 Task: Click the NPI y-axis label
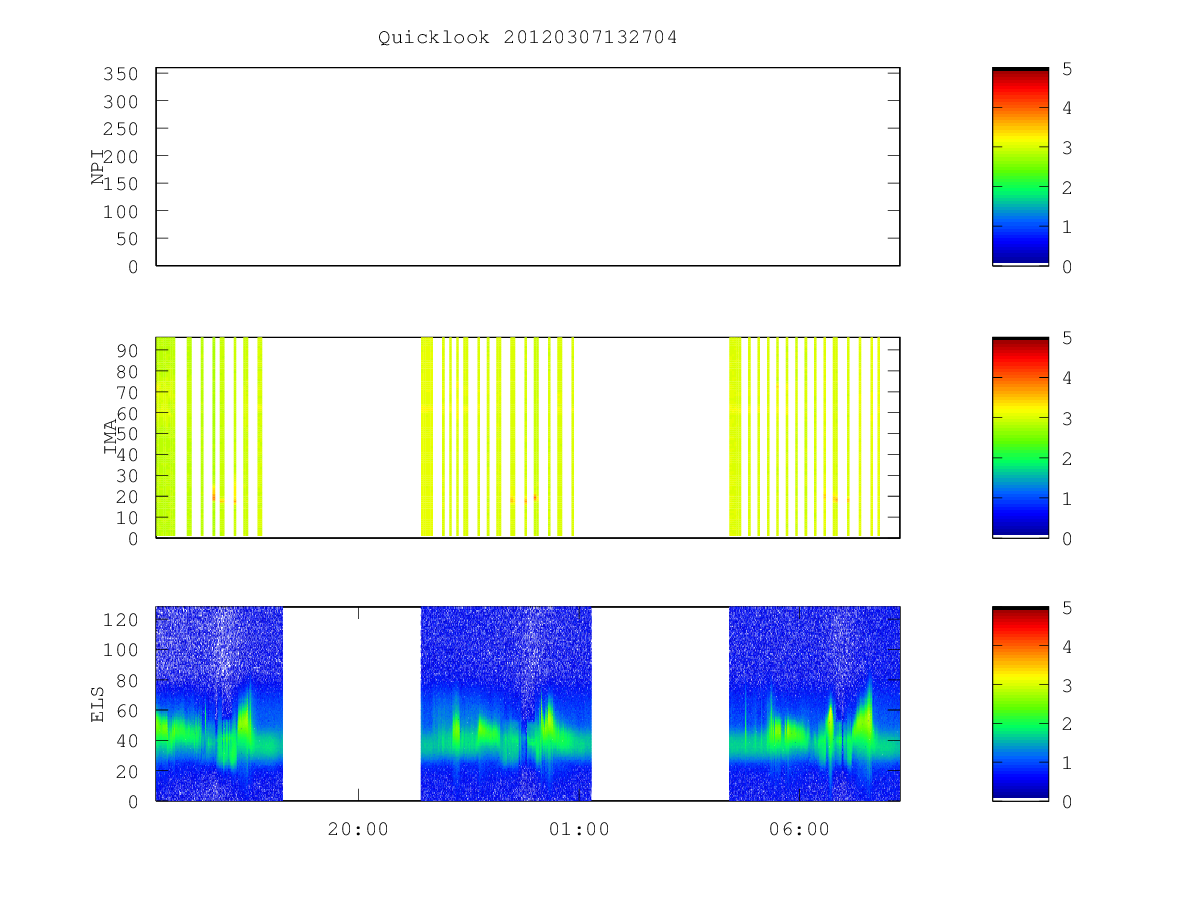(99, 166)
